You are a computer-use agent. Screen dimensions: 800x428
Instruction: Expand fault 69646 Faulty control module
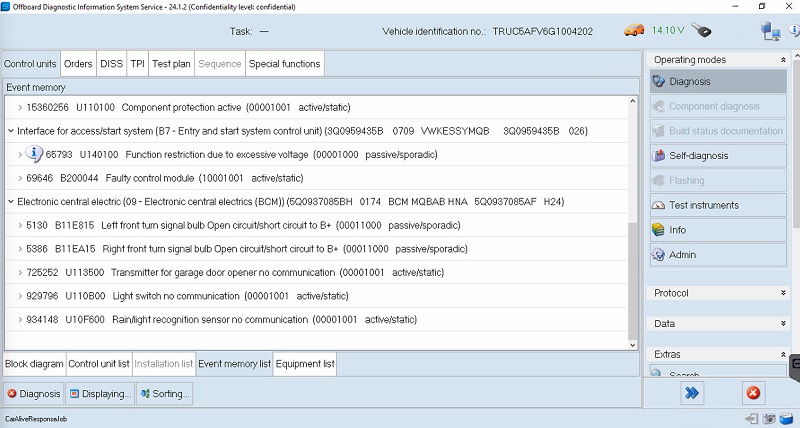pyautogui.click(x=20, y=178)
